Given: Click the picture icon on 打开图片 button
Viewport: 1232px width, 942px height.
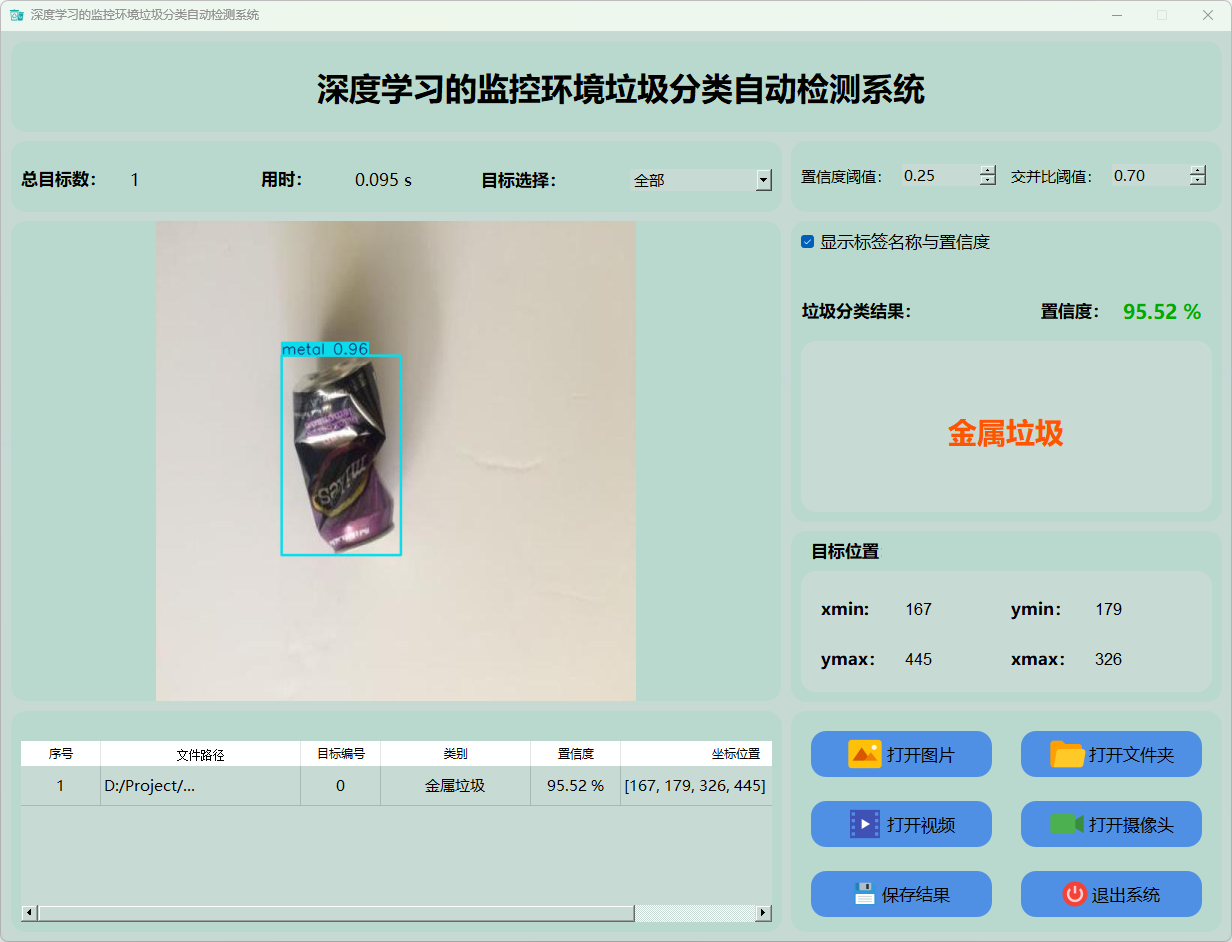Looking at the screenshot, I should (x=864, y=754).
